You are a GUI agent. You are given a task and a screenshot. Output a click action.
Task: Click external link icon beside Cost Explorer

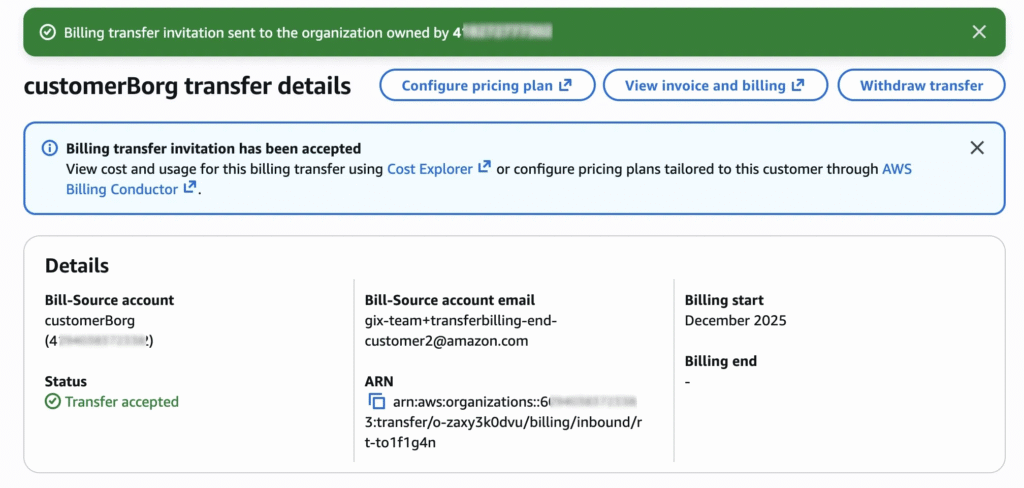[484, 168]
